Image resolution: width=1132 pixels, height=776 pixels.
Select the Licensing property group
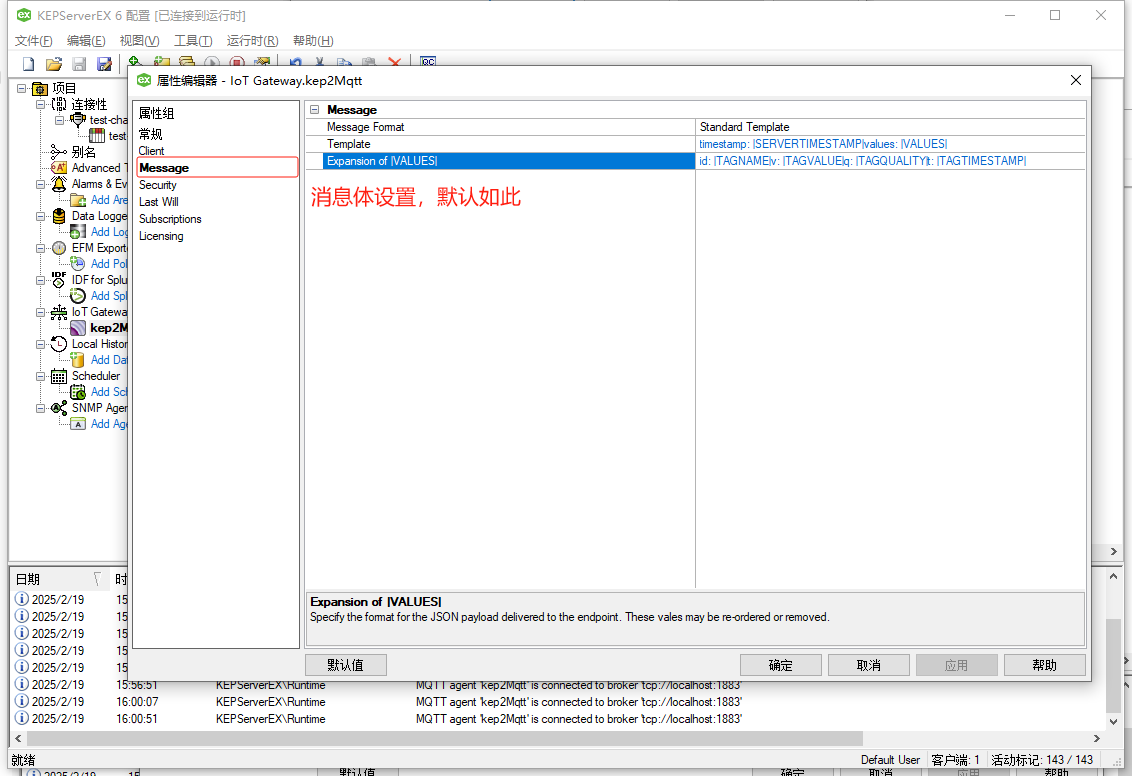tap(161, 236)
